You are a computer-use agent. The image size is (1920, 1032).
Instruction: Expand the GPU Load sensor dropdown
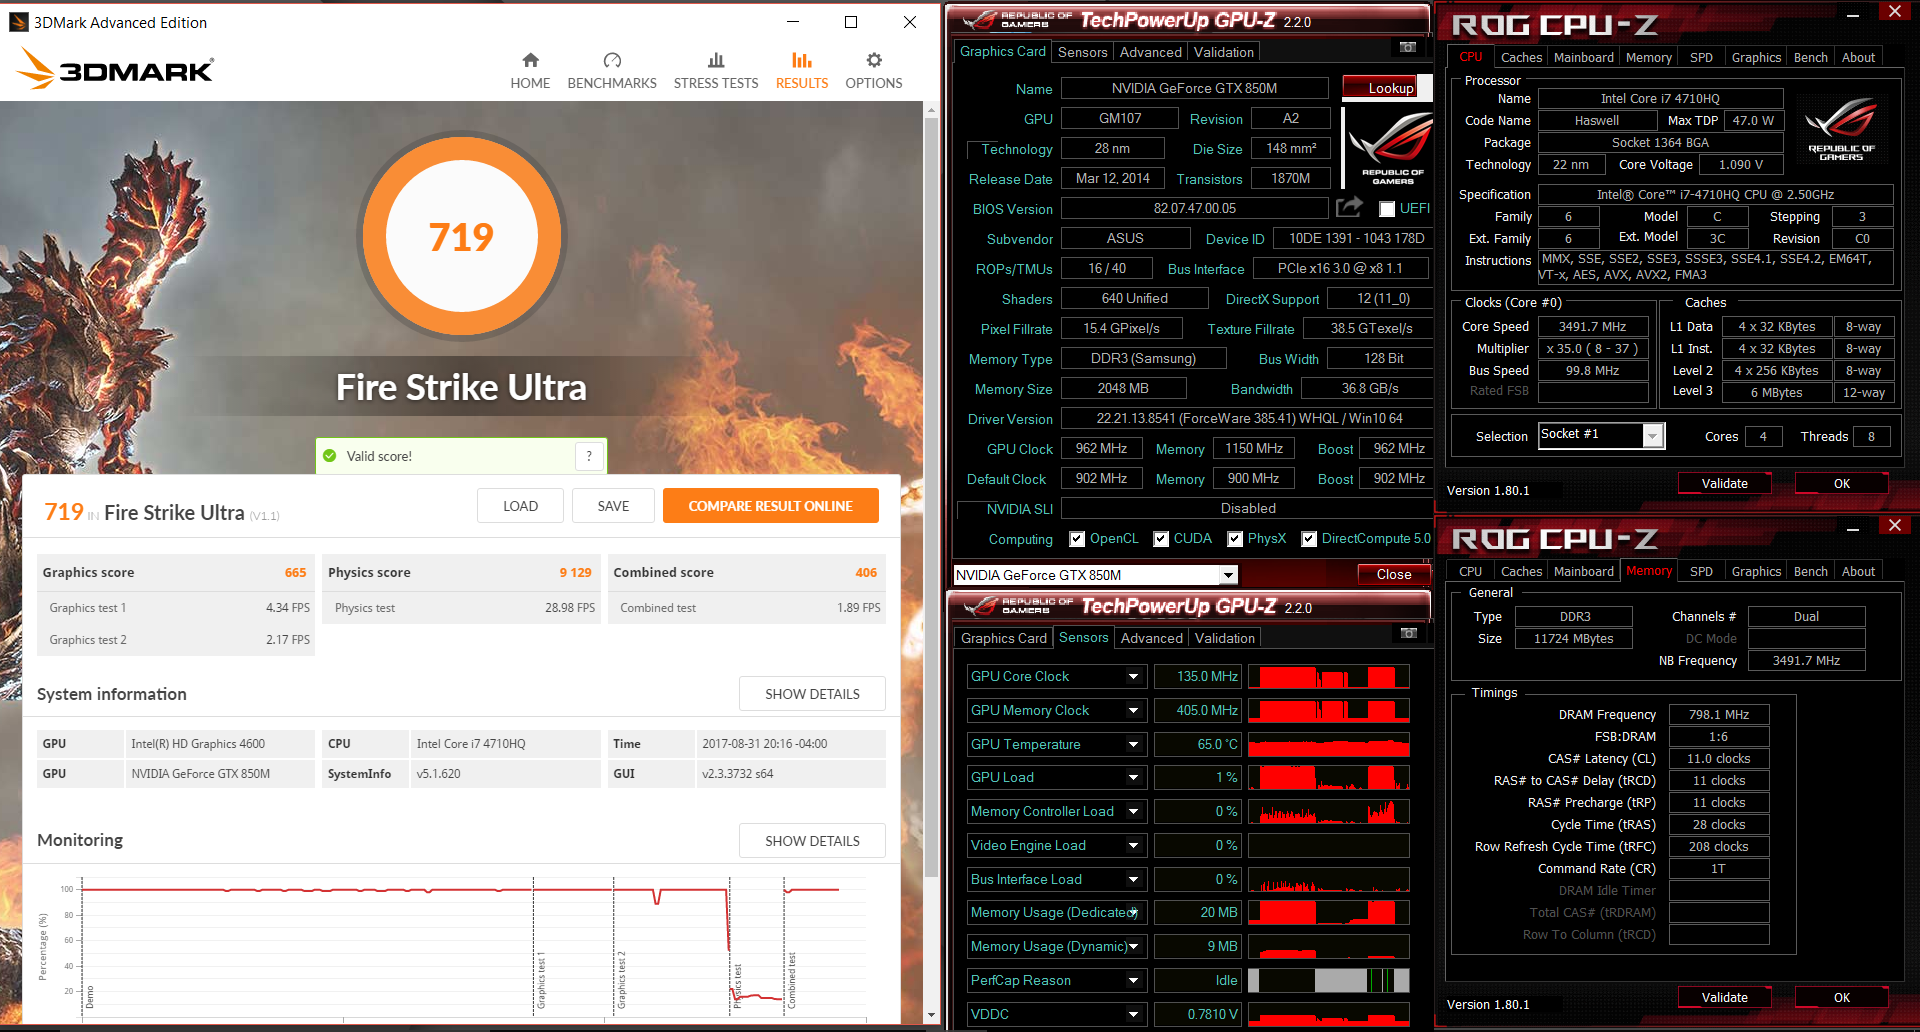[1133, 778]
